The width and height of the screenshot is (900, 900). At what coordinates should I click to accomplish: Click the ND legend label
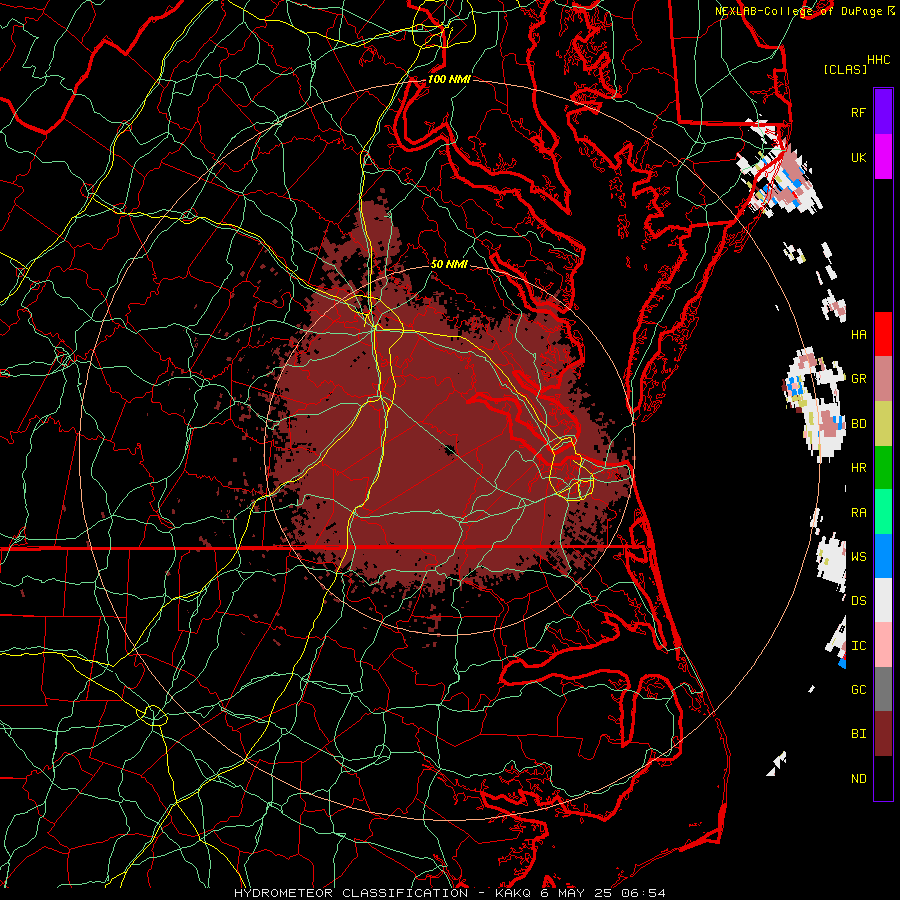(858, 779)
